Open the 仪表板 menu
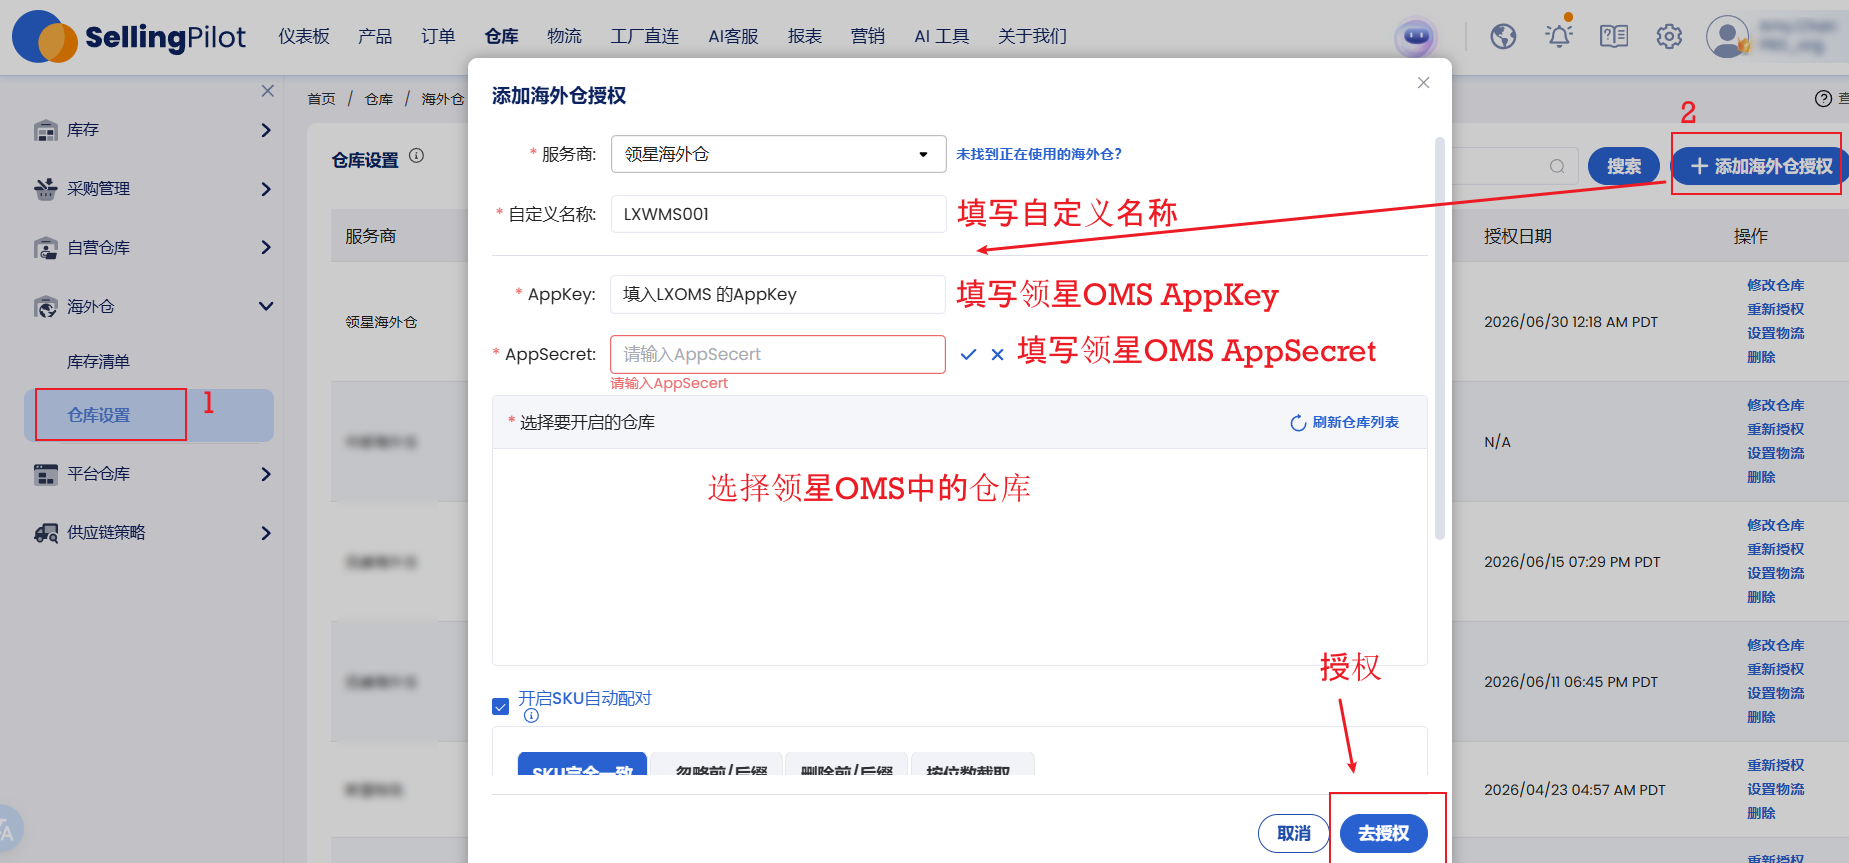1849x863 pixels. pos(304,37)
